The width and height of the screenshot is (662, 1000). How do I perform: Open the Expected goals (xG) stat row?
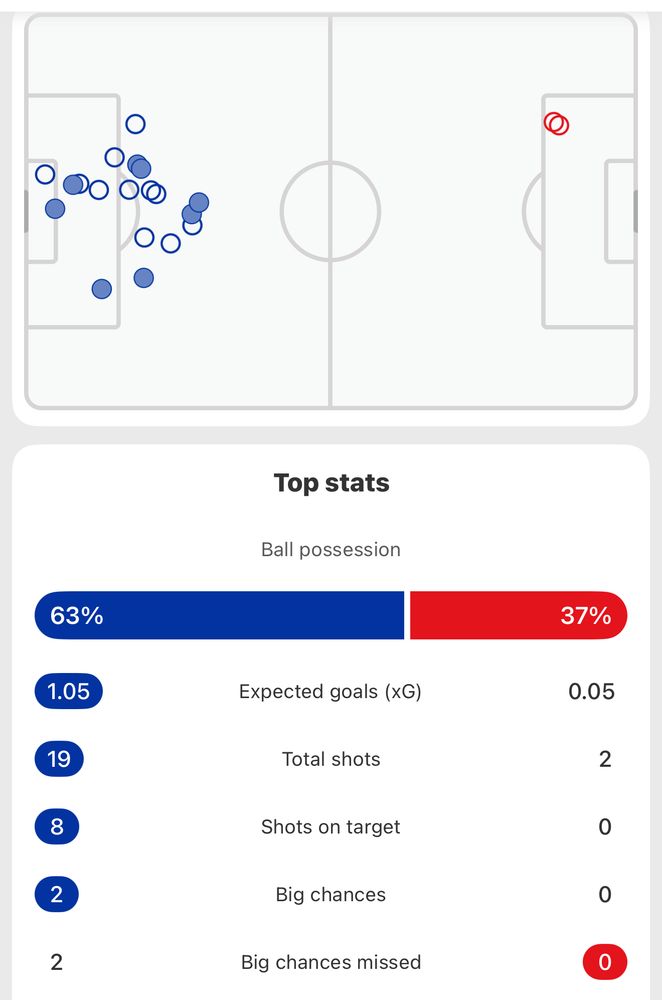pyautogui.click(x=331, y=691)
